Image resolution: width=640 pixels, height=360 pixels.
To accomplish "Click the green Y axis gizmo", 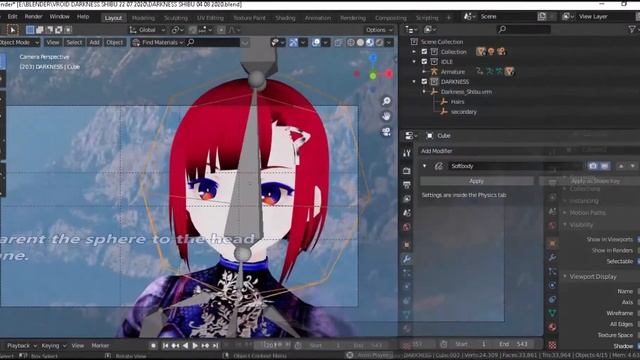I will (x=373, y=76).
